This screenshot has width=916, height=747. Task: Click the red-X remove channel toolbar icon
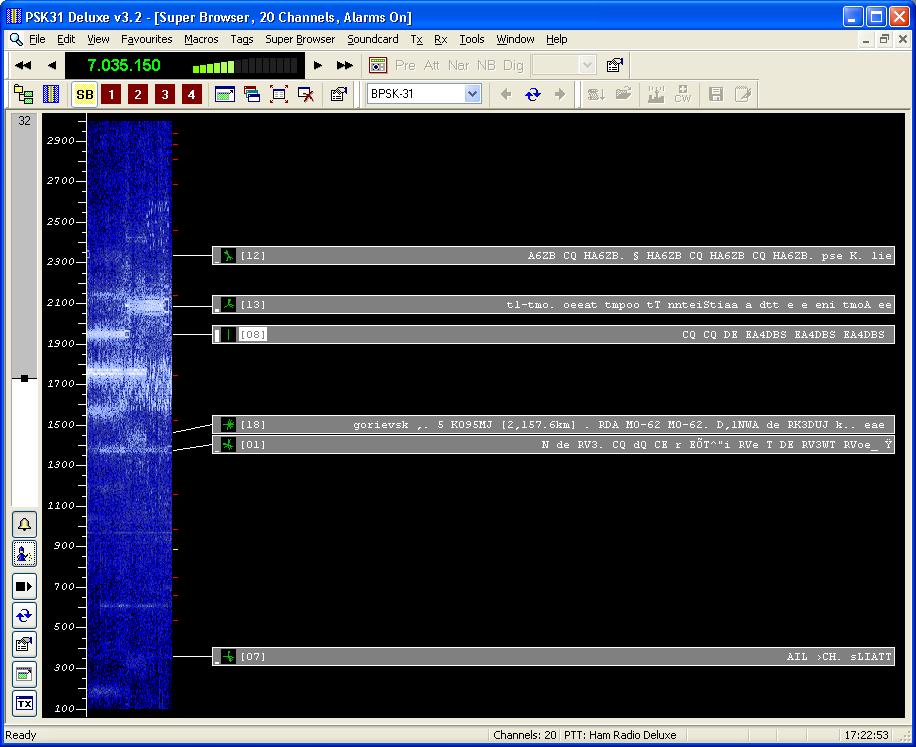click(x=307, y=94)
